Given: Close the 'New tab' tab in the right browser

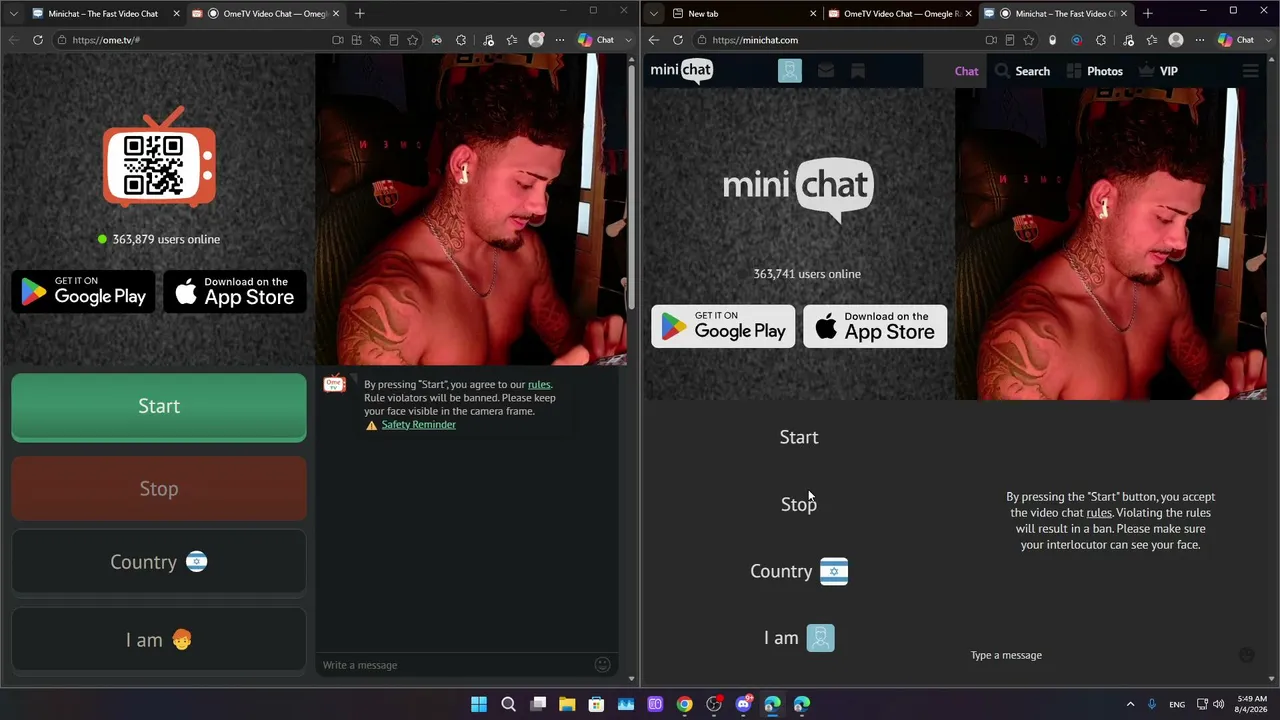Looking at the screenshot, I should click(x=812, y=14).
